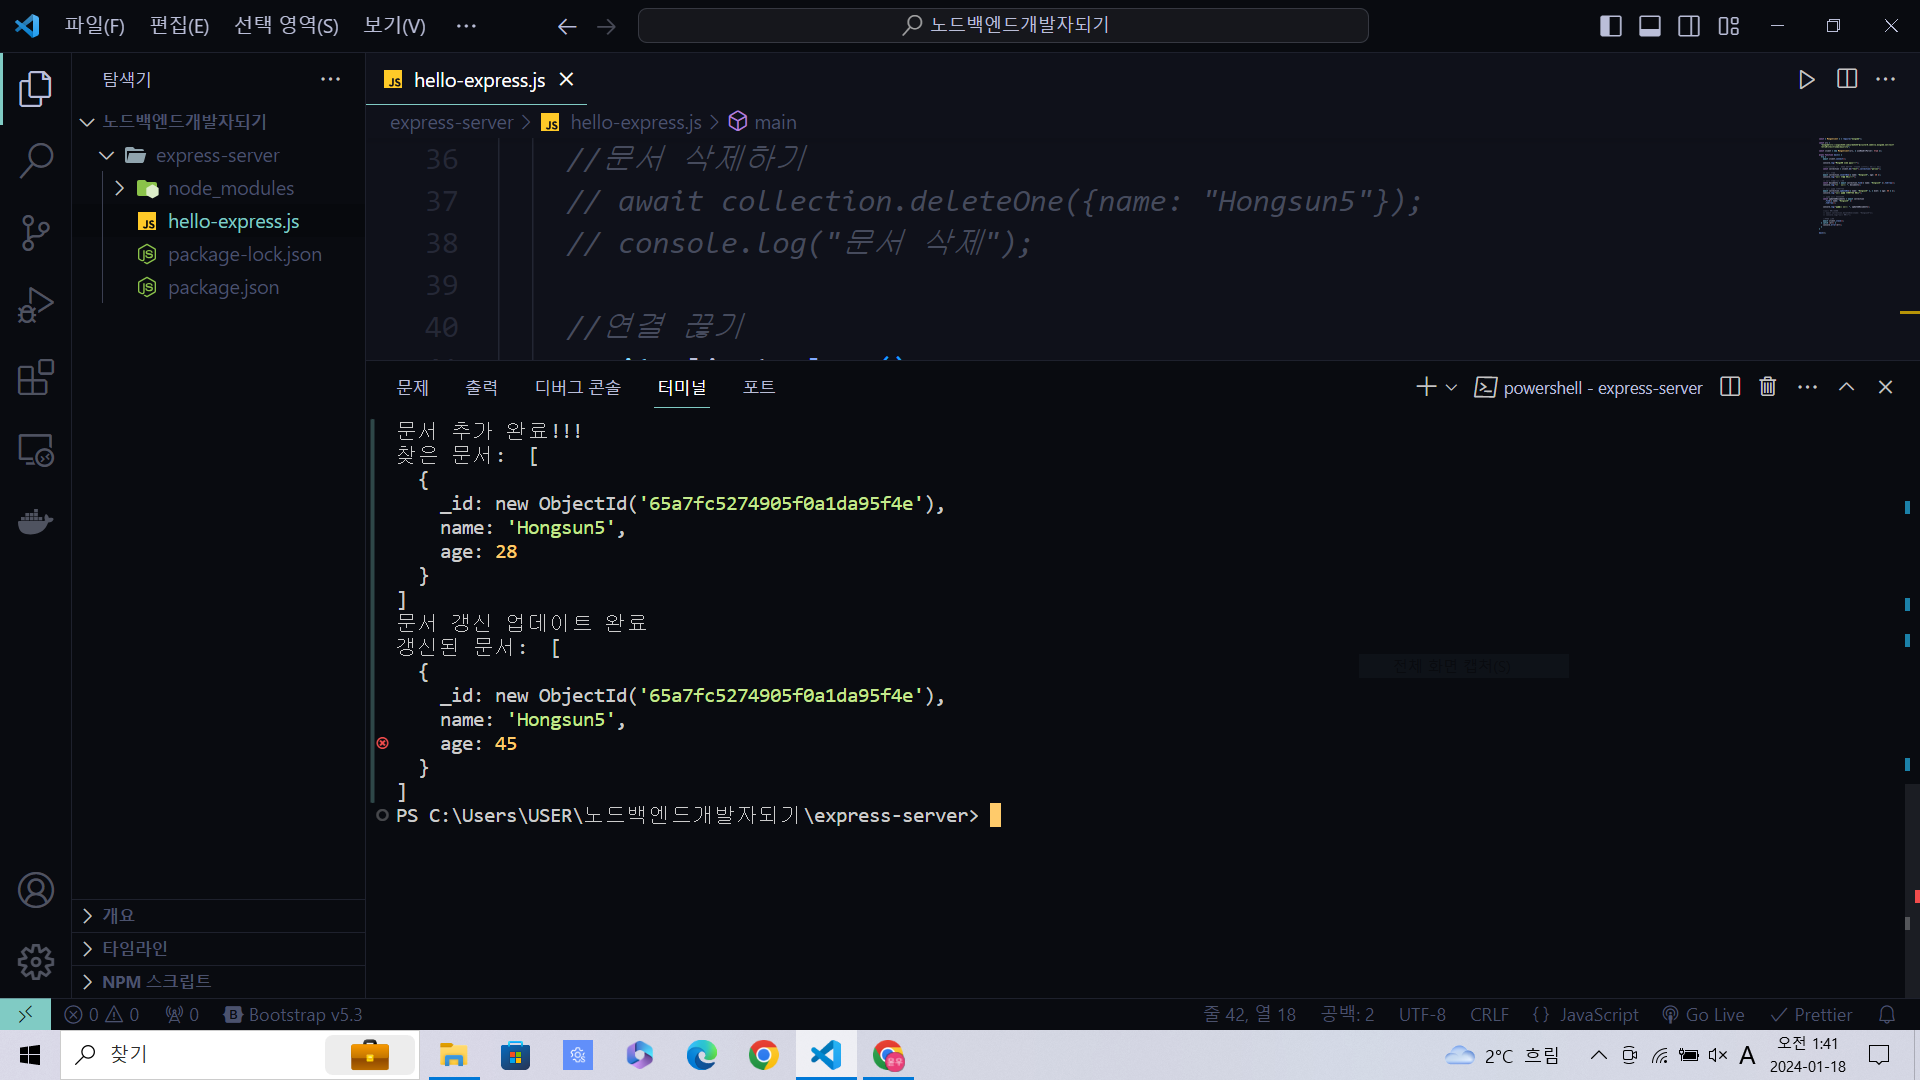Image resolution: width=1920 pixels, height=1080 pixels.
Task: Toggle the primary sidebar visibility
Action: click(1610, 26)
